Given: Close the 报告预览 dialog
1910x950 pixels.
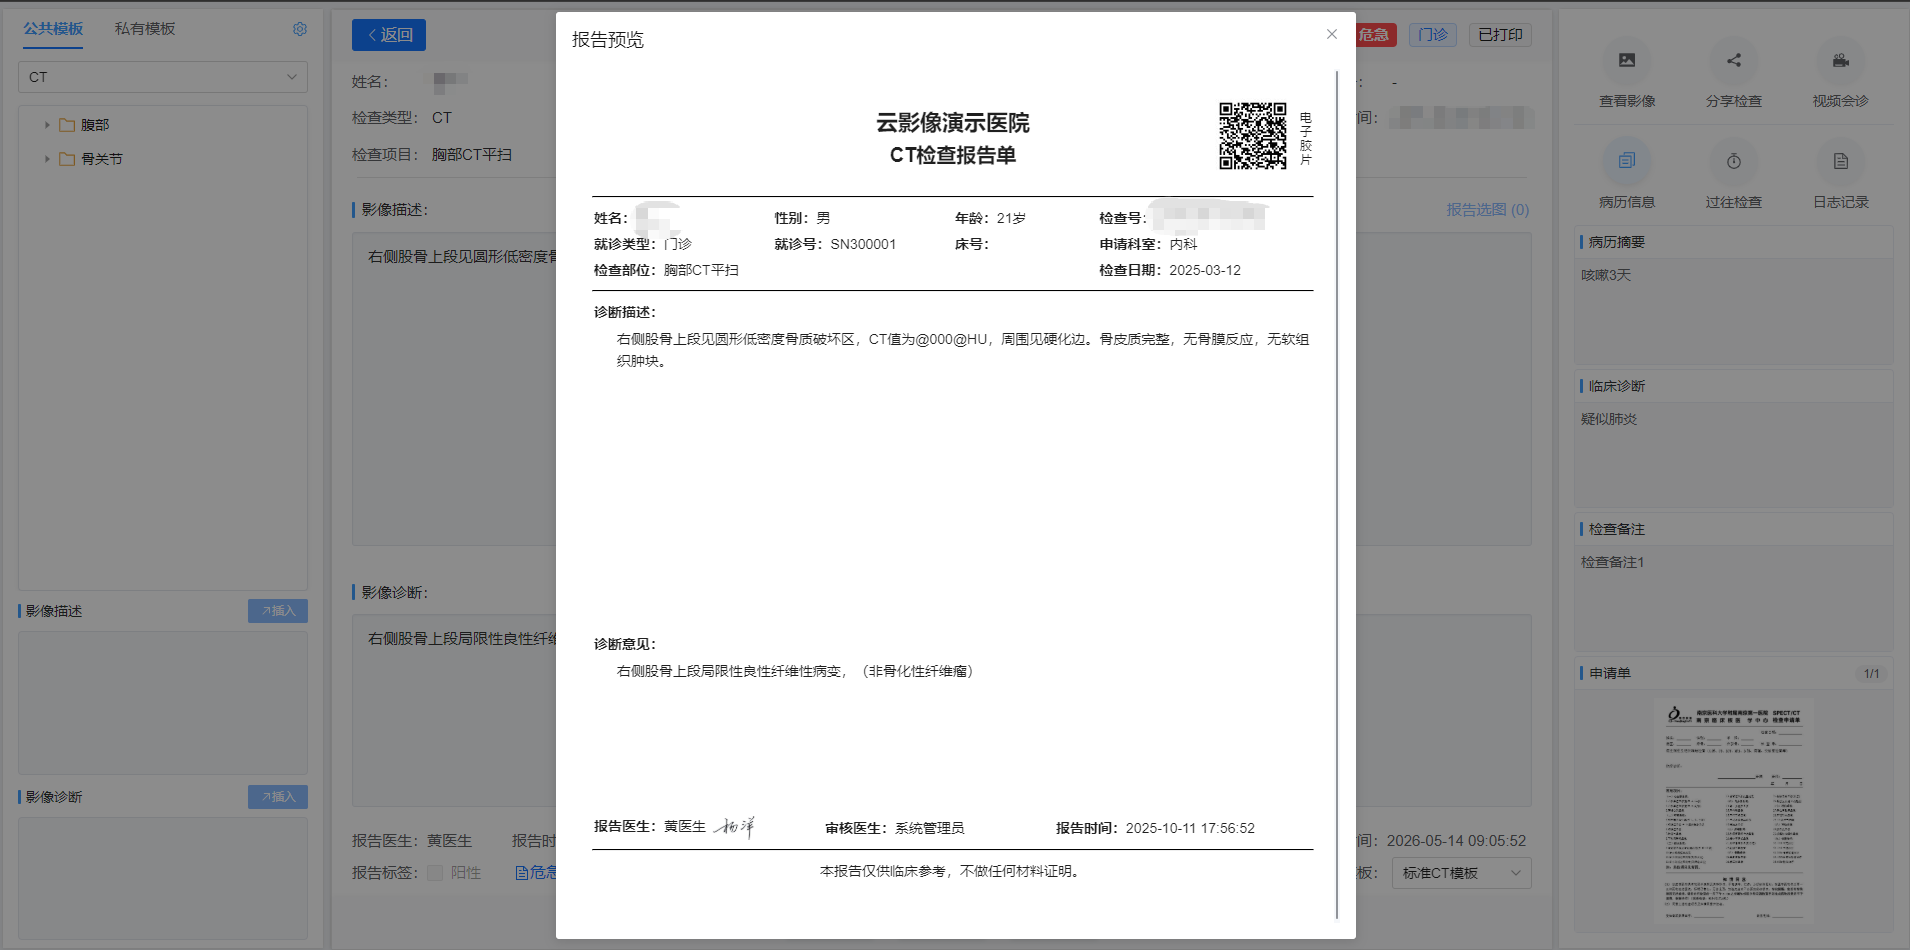Looking at the screenshot, I should point(1331,34).
